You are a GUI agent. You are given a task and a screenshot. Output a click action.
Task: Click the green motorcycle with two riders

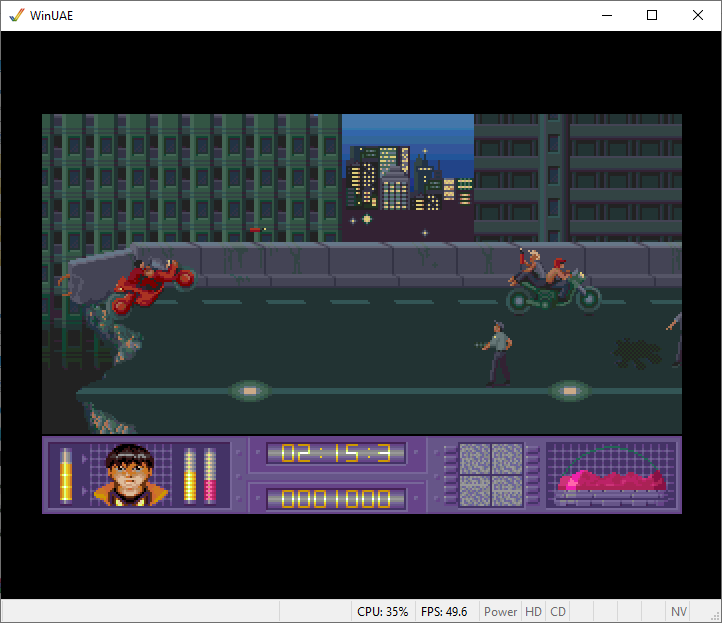click(x=553, y=281)
